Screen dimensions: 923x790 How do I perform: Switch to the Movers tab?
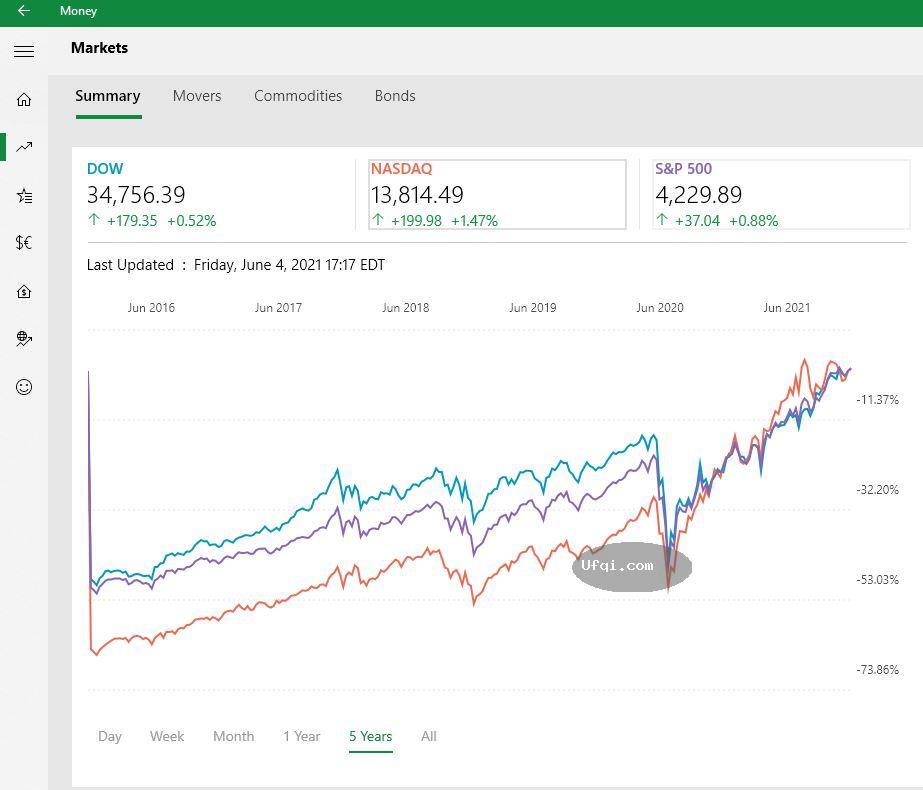(x=197, y=96)
